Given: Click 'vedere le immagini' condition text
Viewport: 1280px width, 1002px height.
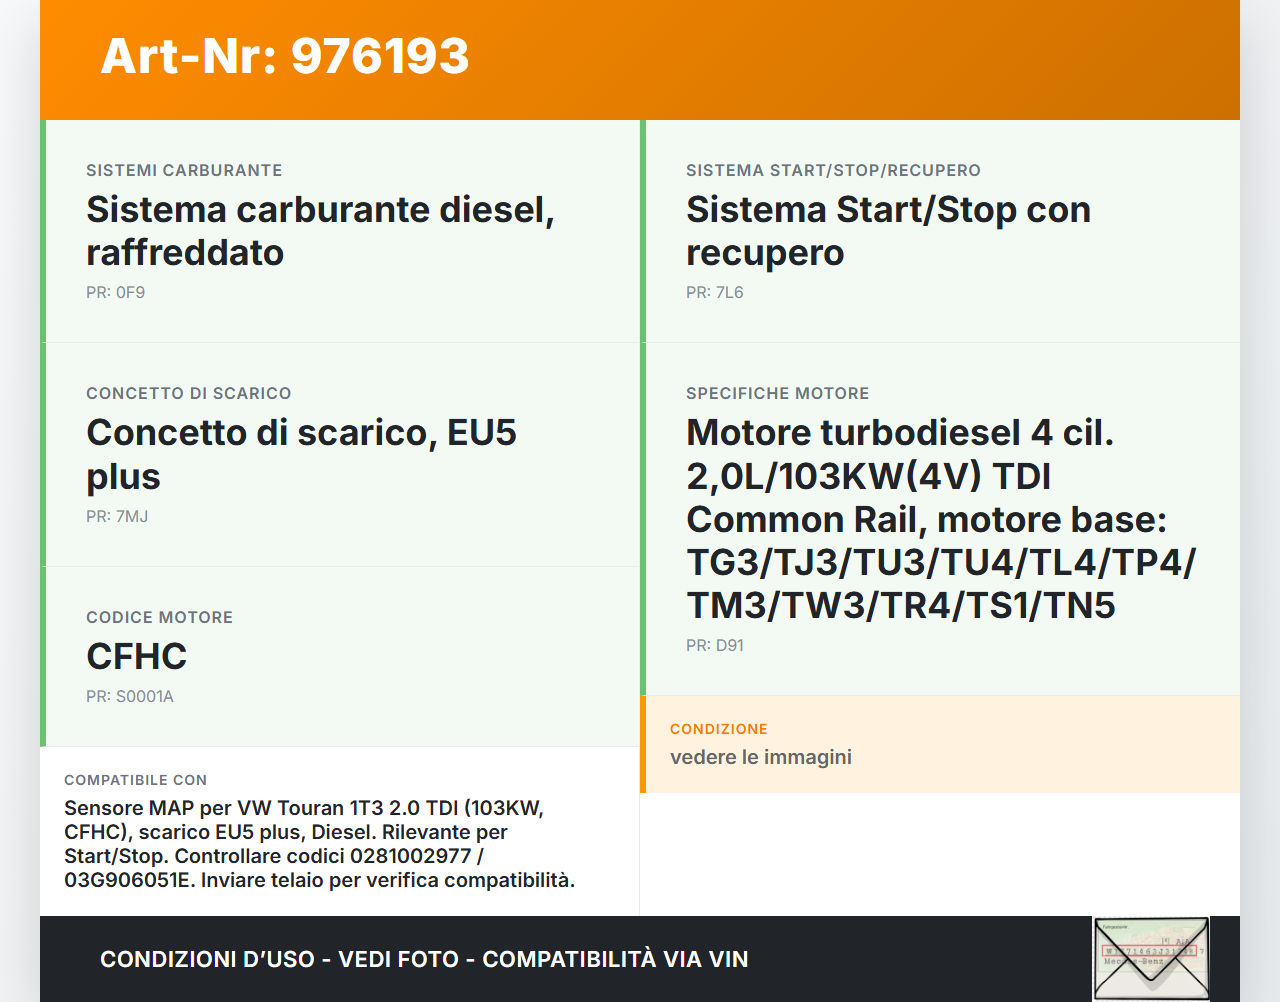Looking at the screenshot, I should tap(760, 757).
